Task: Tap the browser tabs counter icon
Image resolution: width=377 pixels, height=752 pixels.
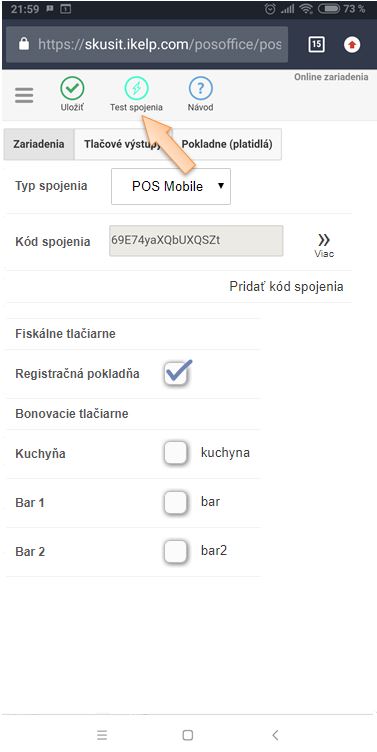Action: (x=317, y=45)
